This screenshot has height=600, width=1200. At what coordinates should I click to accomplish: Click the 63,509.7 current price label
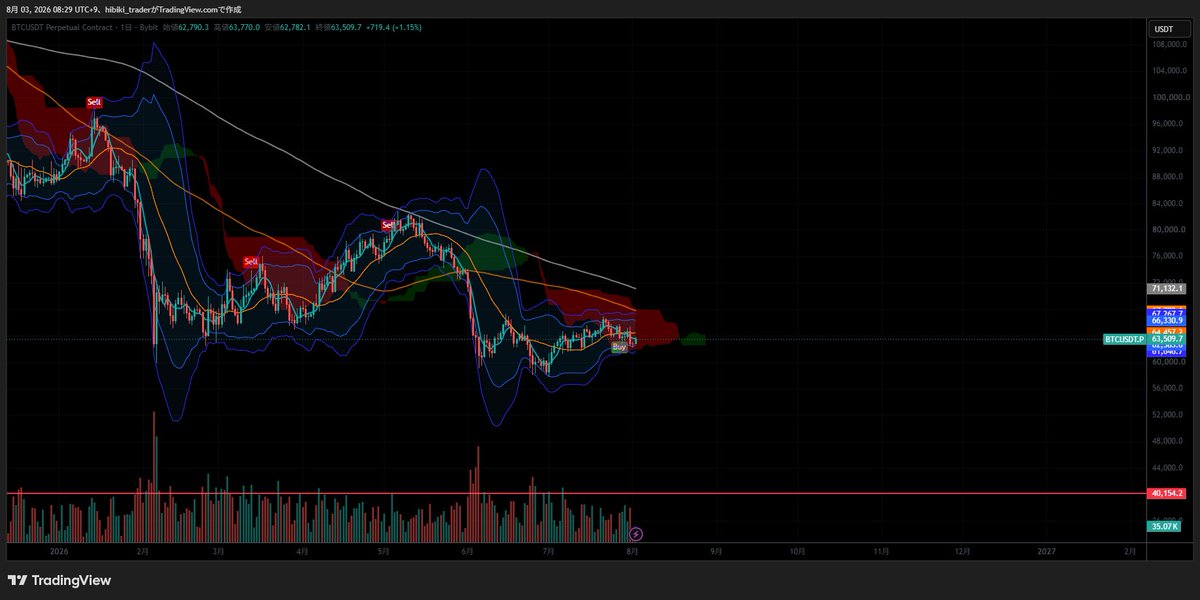[x=1167, y=340]
